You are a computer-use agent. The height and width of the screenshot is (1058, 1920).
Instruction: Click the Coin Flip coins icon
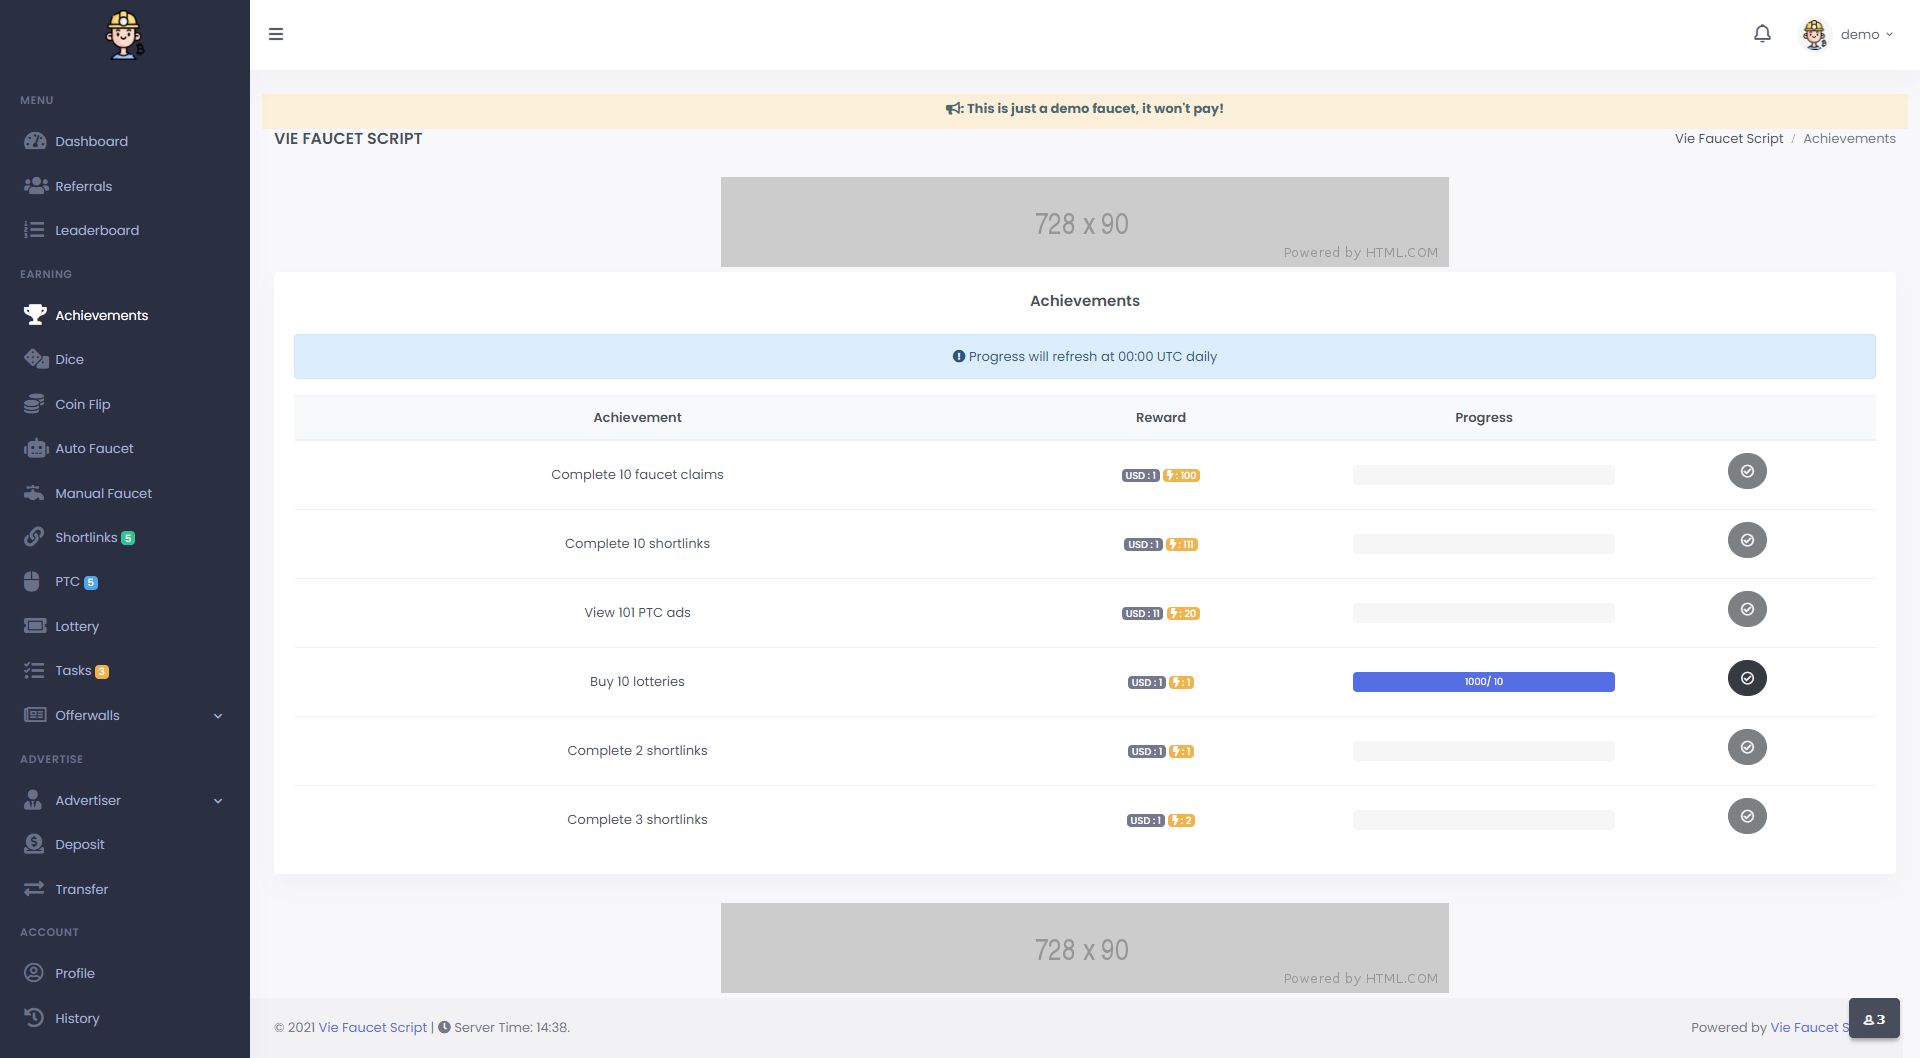(35, 404)
